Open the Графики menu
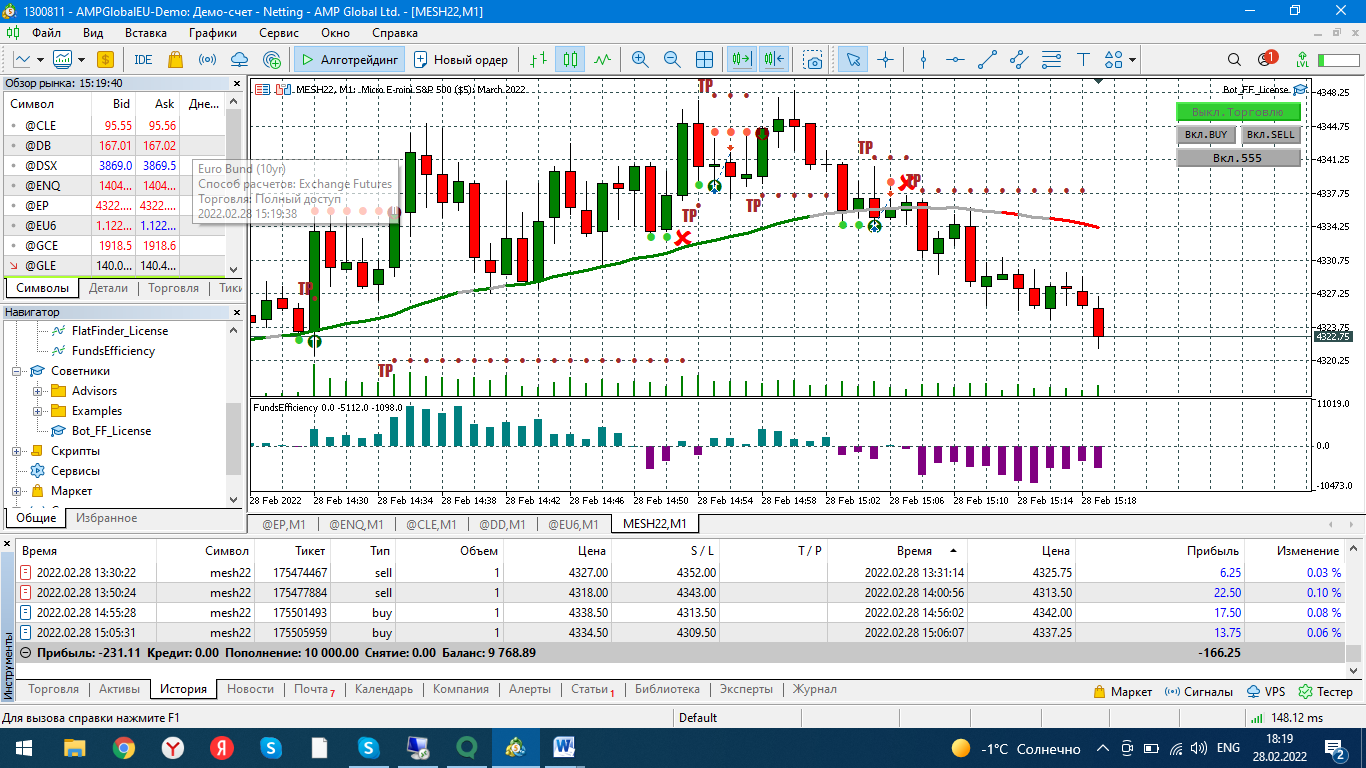Screen dimensions: 1366x768 tap(212, 32)
